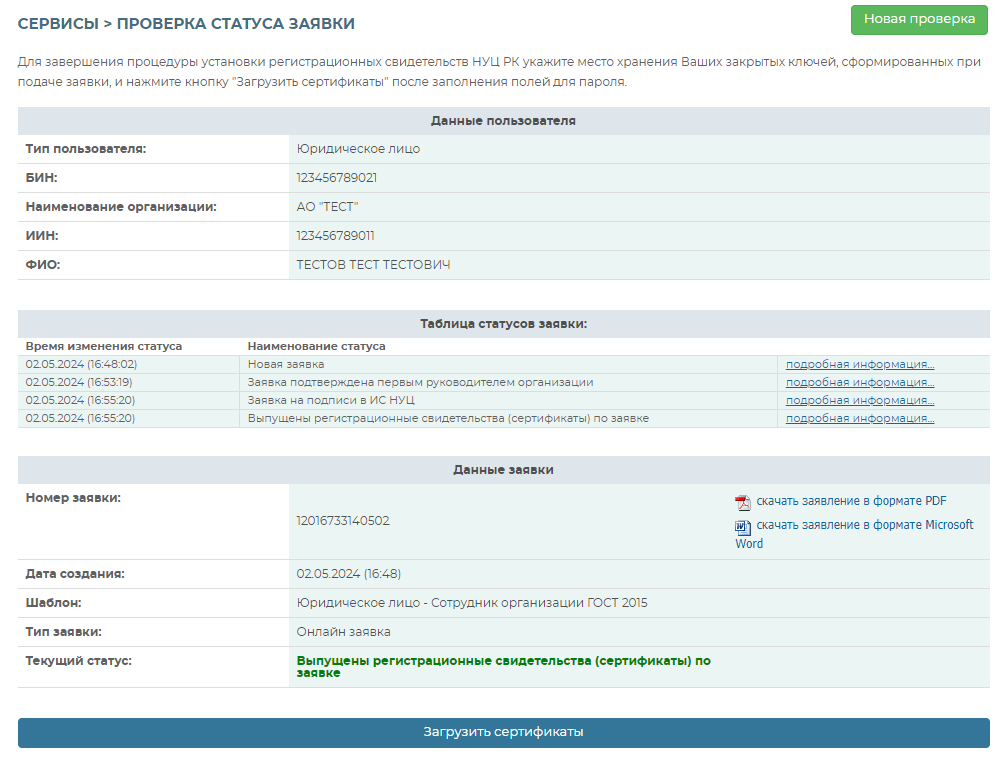
Task: Click the Microsoft Word document icon
Action: 742,527
